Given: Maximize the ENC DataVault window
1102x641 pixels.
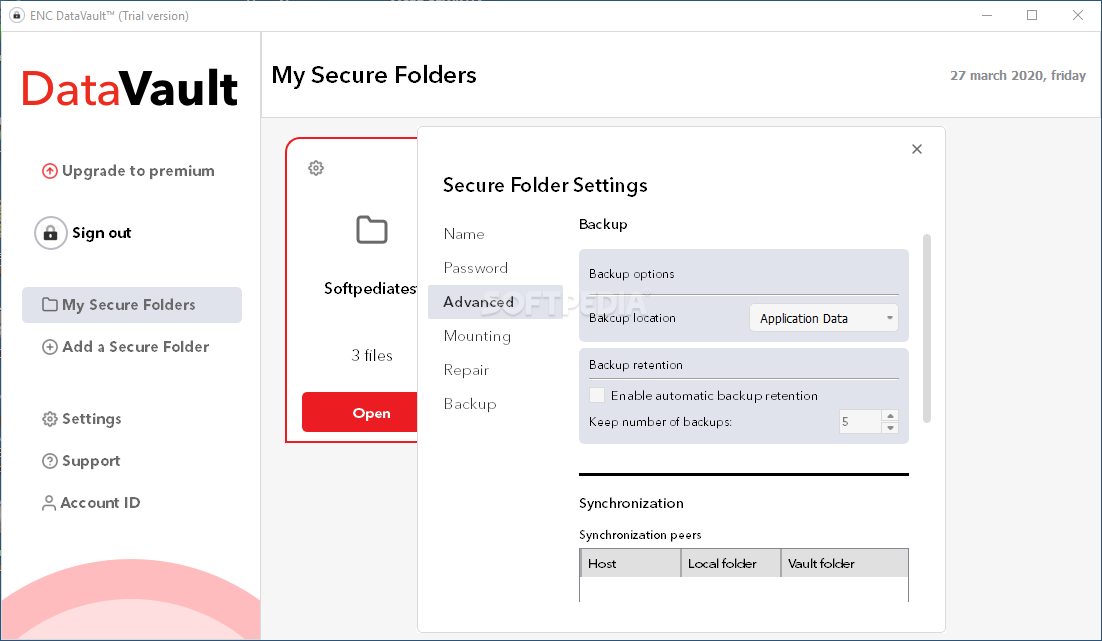Looking at the screenshot, I should tap(1032, 15).
